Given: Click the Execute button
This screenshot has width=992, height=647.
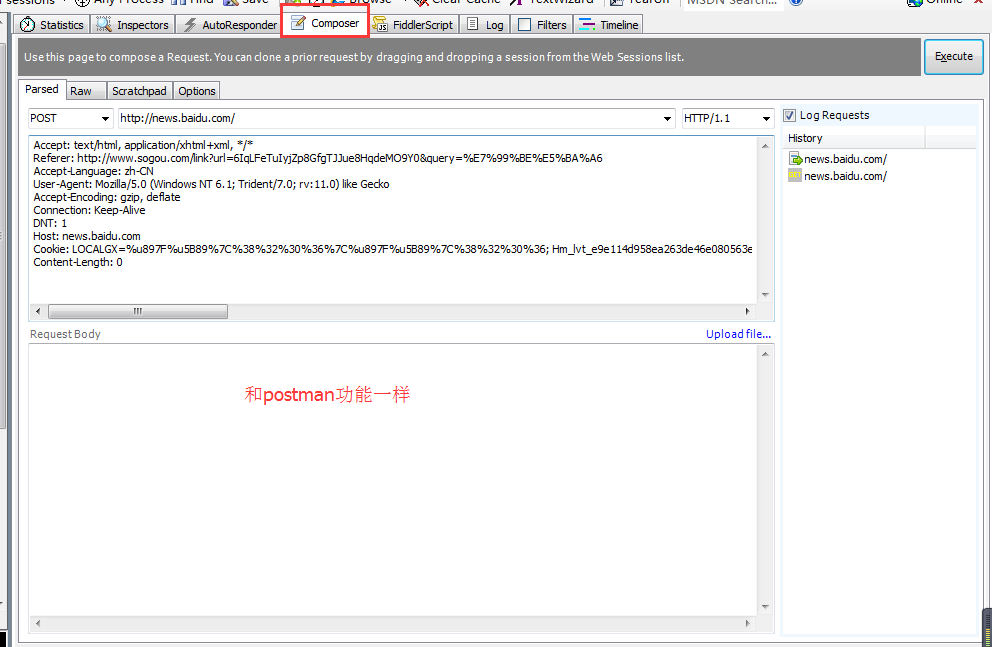Looking at the screenshot, I should 953,56.
